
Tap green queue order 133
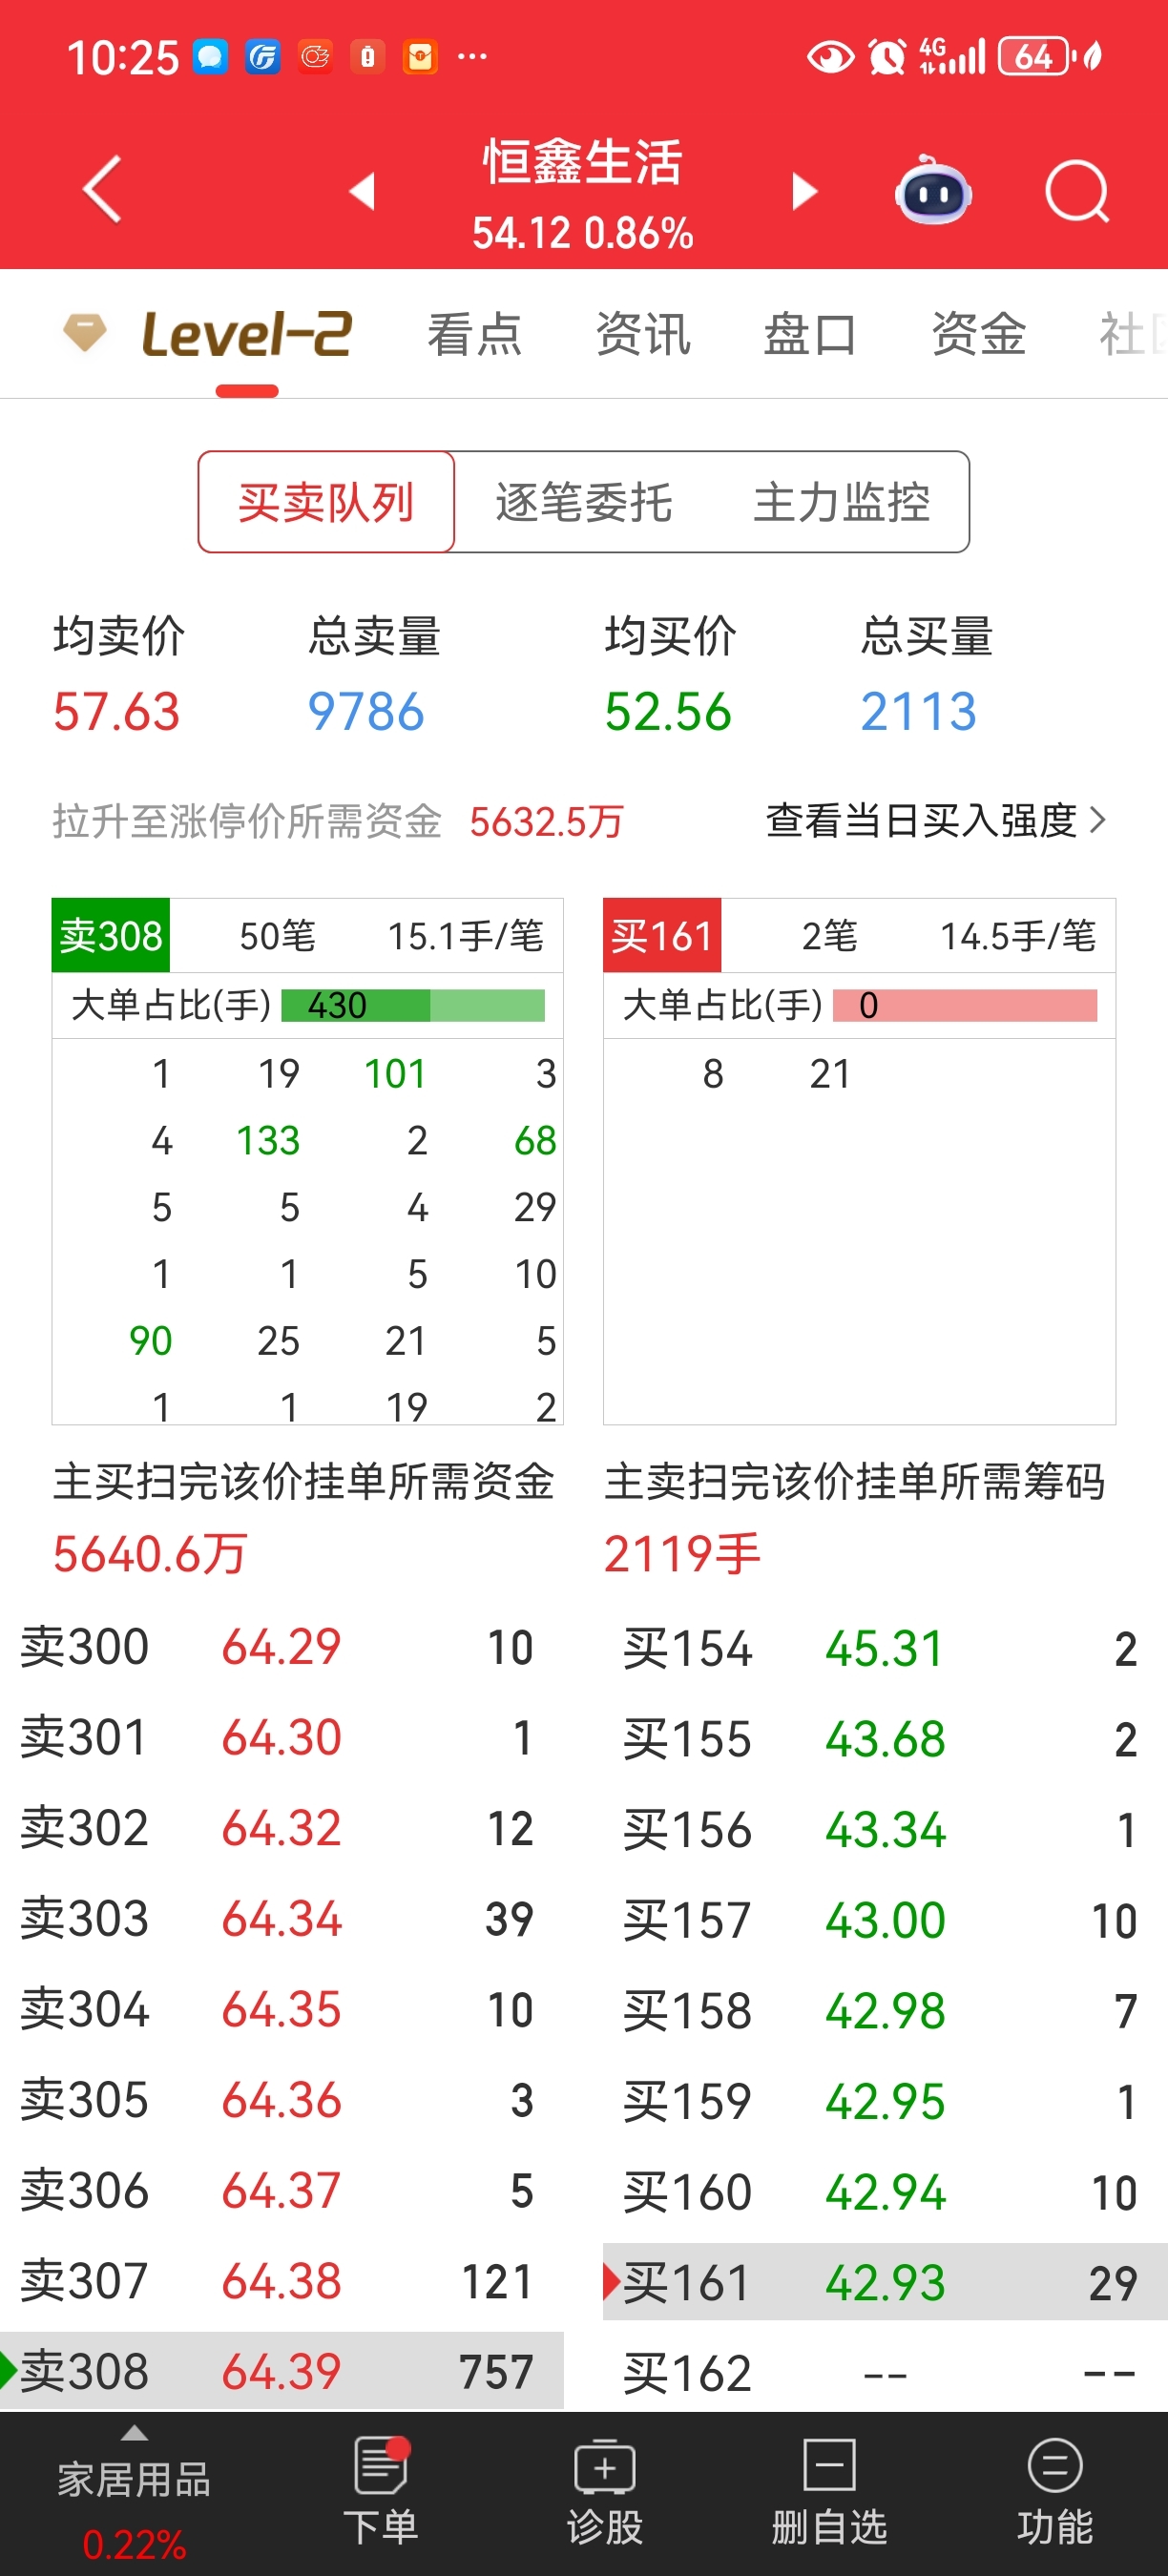[x=268, y=1140]
